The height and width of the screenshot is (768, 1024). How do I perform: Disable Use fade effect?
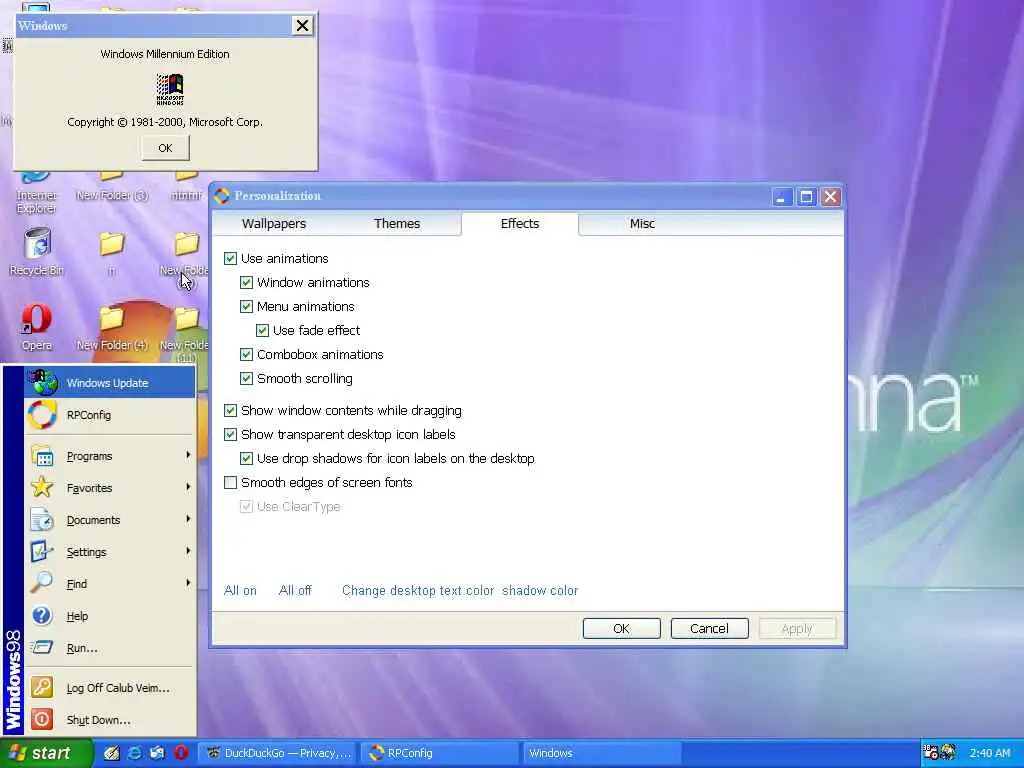click(x=262, y=330)
